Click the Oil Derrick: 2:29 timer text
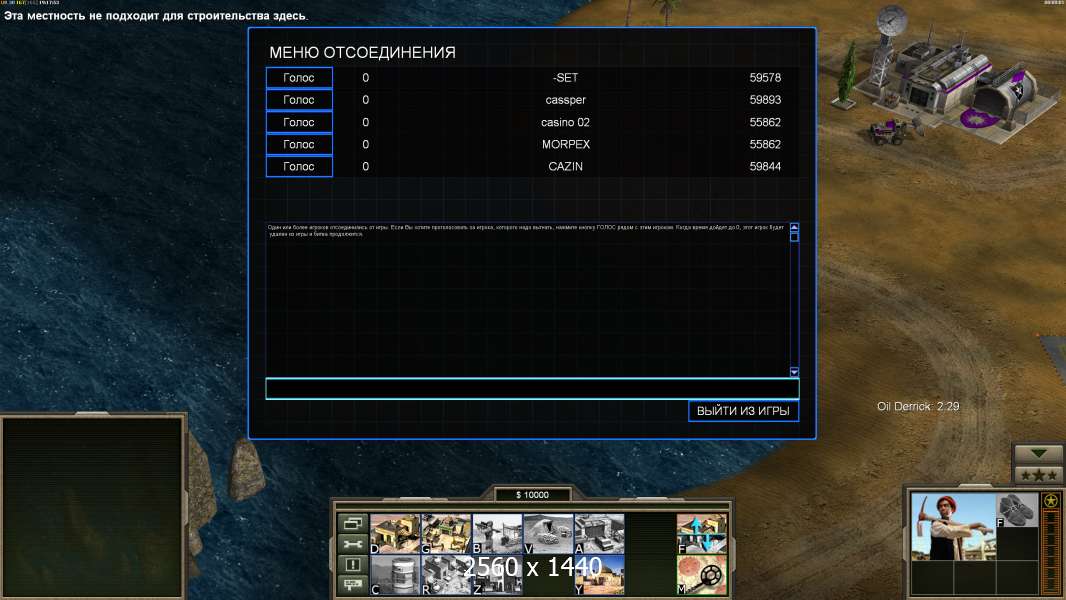This screenshot has height=600, width=1066. pyautogui.click(x=918, y=406)
